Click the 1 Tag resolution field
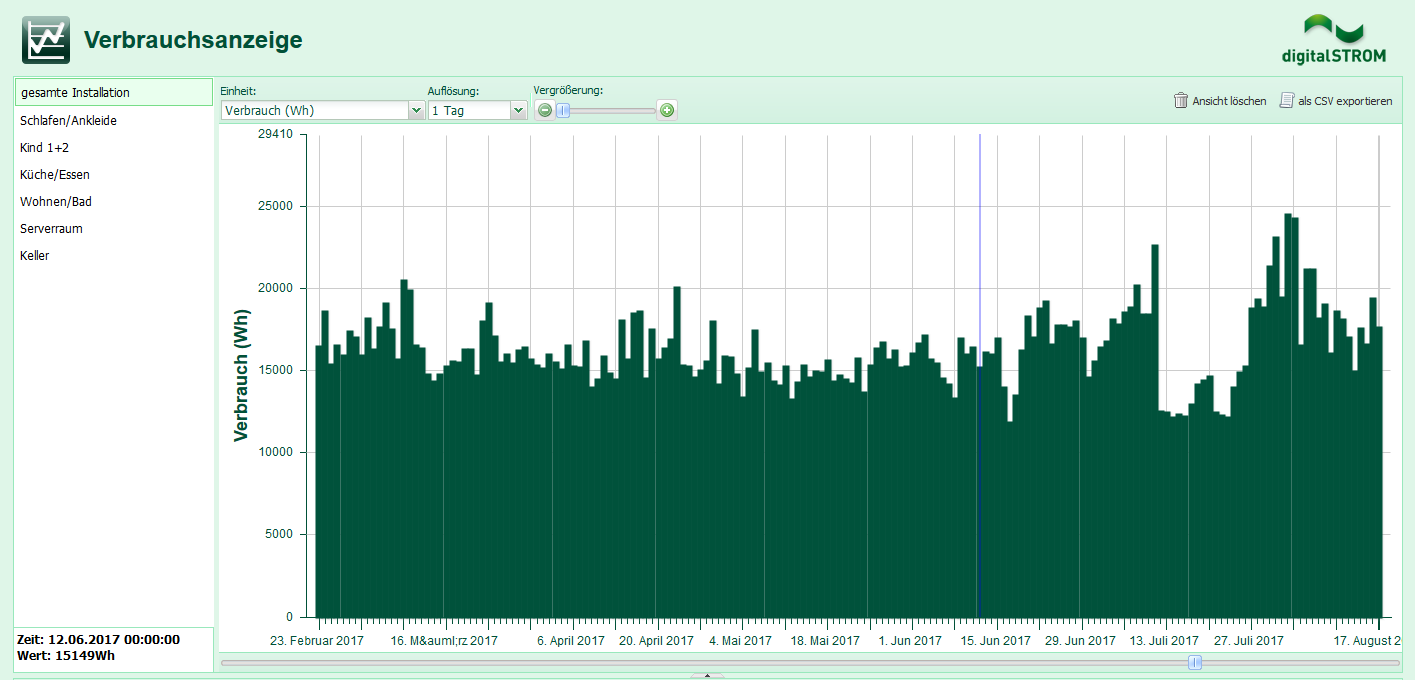The height and width of the screenshot is (680, 1415). pos(469,111)
